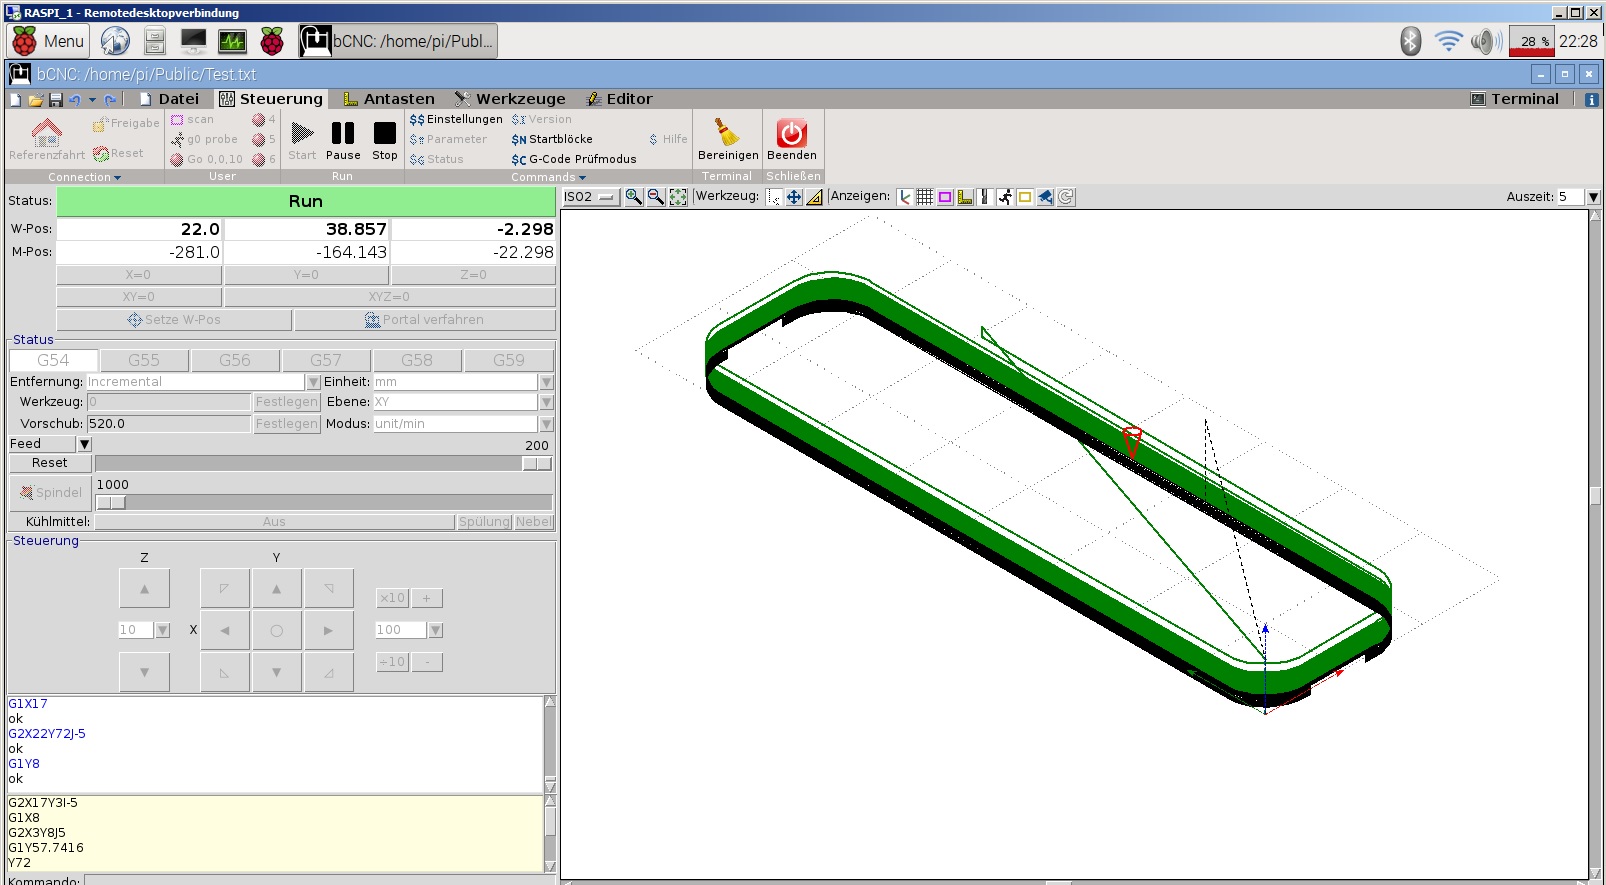Toggle probe ruler display
The height and width of the screenshot is (885, 1606).
pyautogui.click(x=965, y=197)
